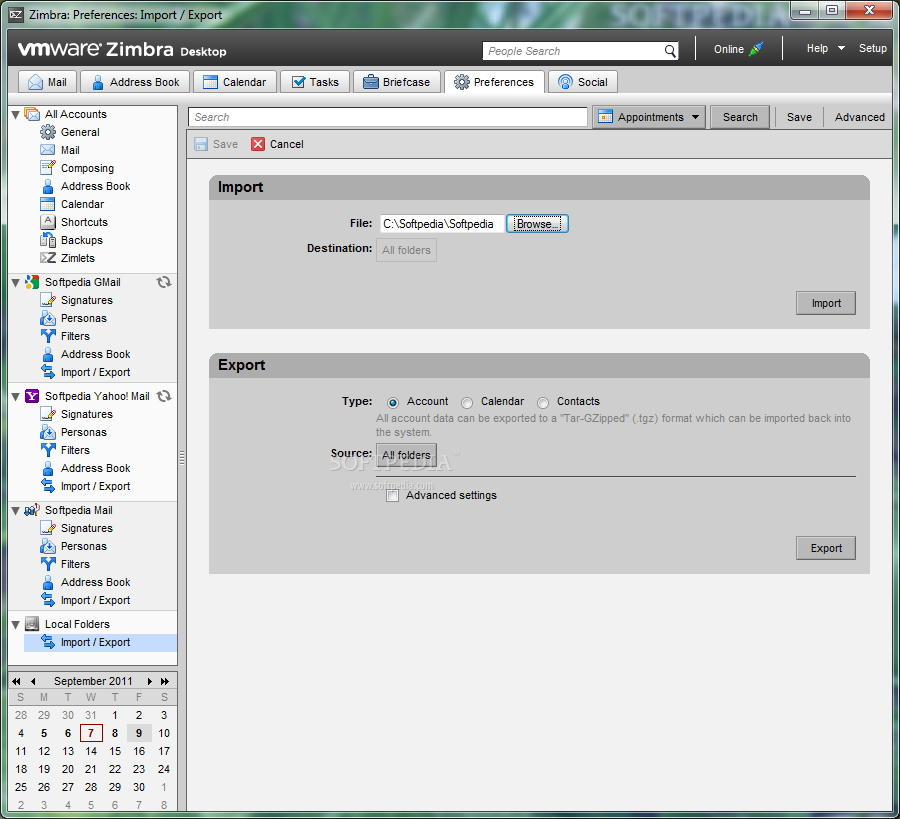Go to previous month in mini calendar
The height and width of the screenshot is (819, 900).
[x=33, y=681]
